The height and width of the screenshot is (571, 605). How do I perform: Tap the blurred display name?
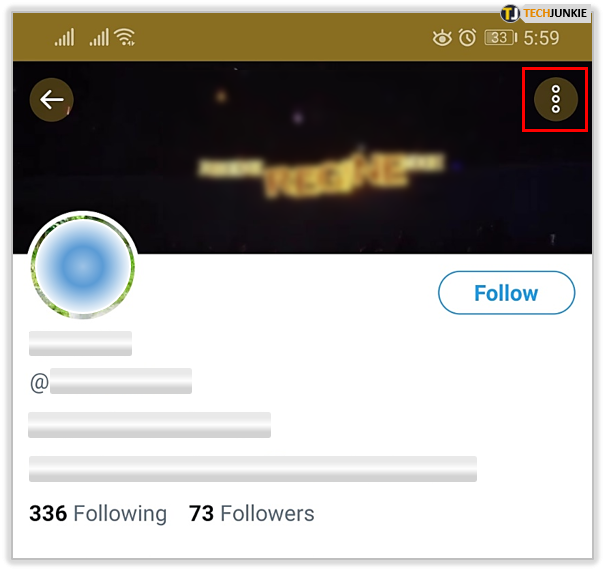(x=80, y=343)
